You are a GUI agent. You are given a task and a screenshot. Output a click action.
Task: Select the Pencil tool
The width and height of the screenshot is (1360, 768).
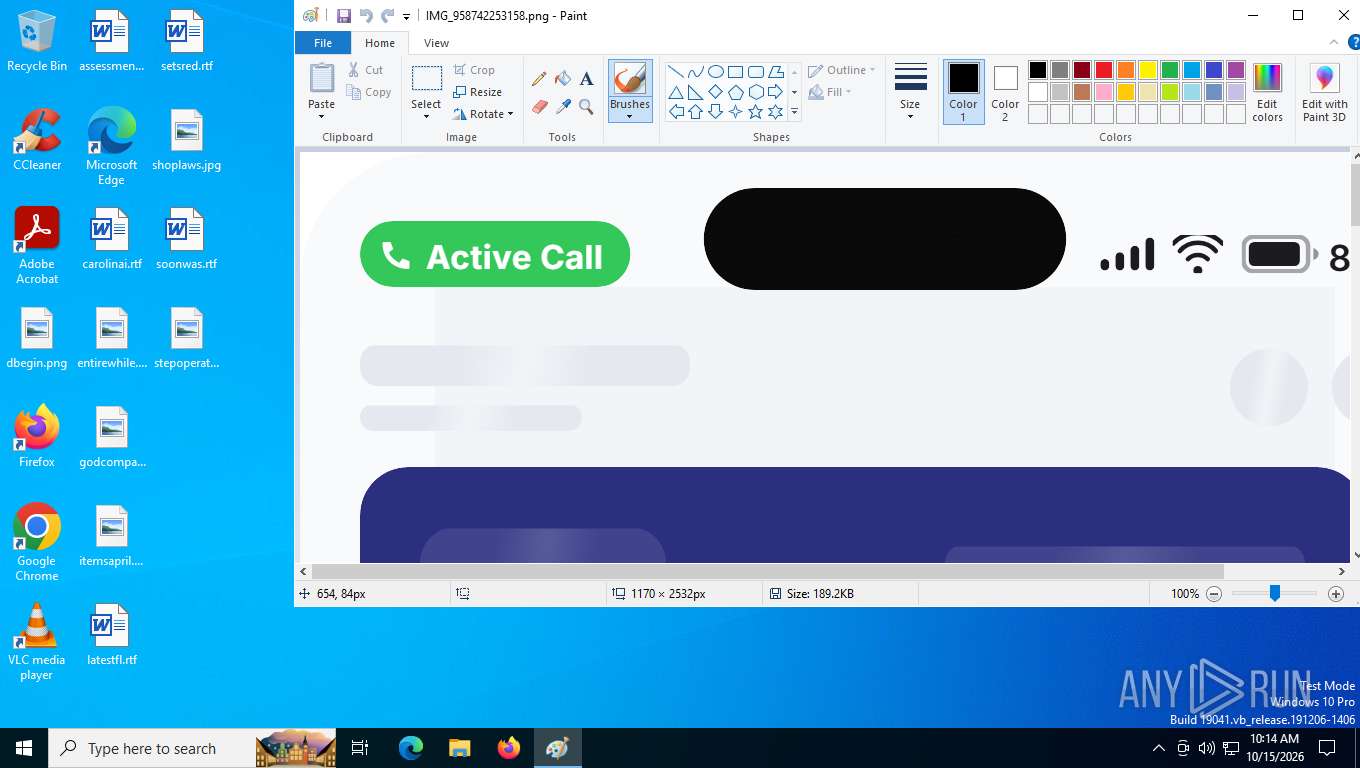(x=539, y=79)
